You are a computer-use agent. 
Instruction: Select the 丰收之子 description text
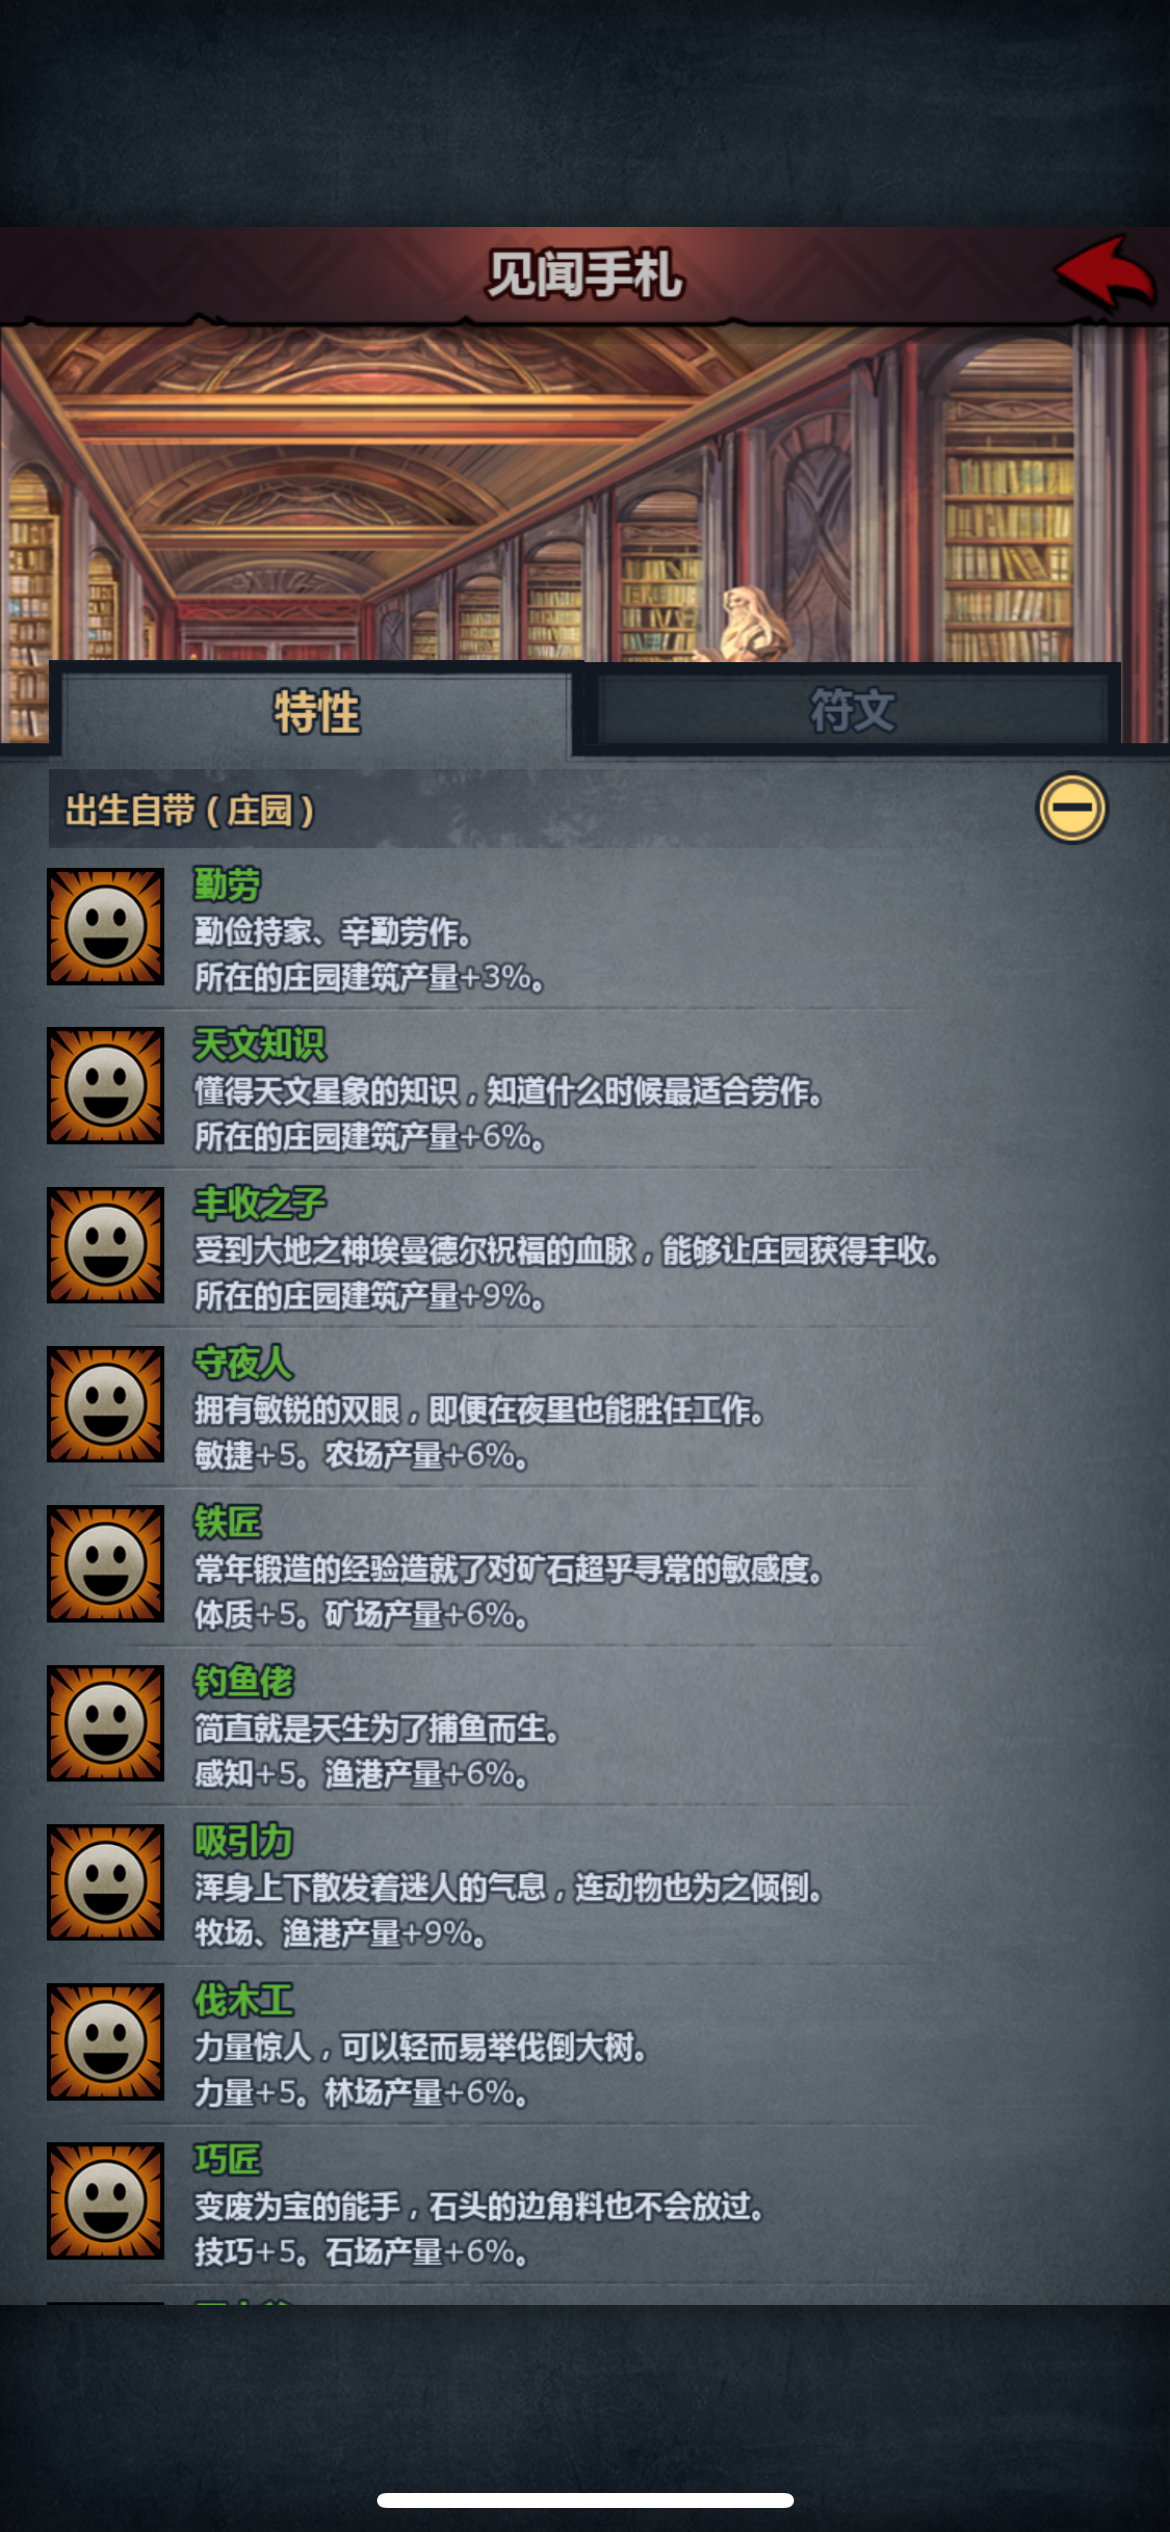[566, 1250]
